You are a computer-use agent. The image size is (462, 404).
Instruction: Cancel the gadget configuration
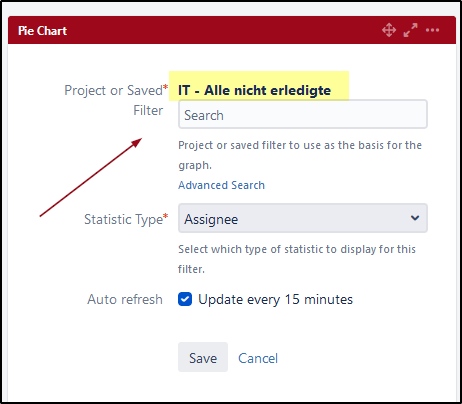tap(258, 358)
